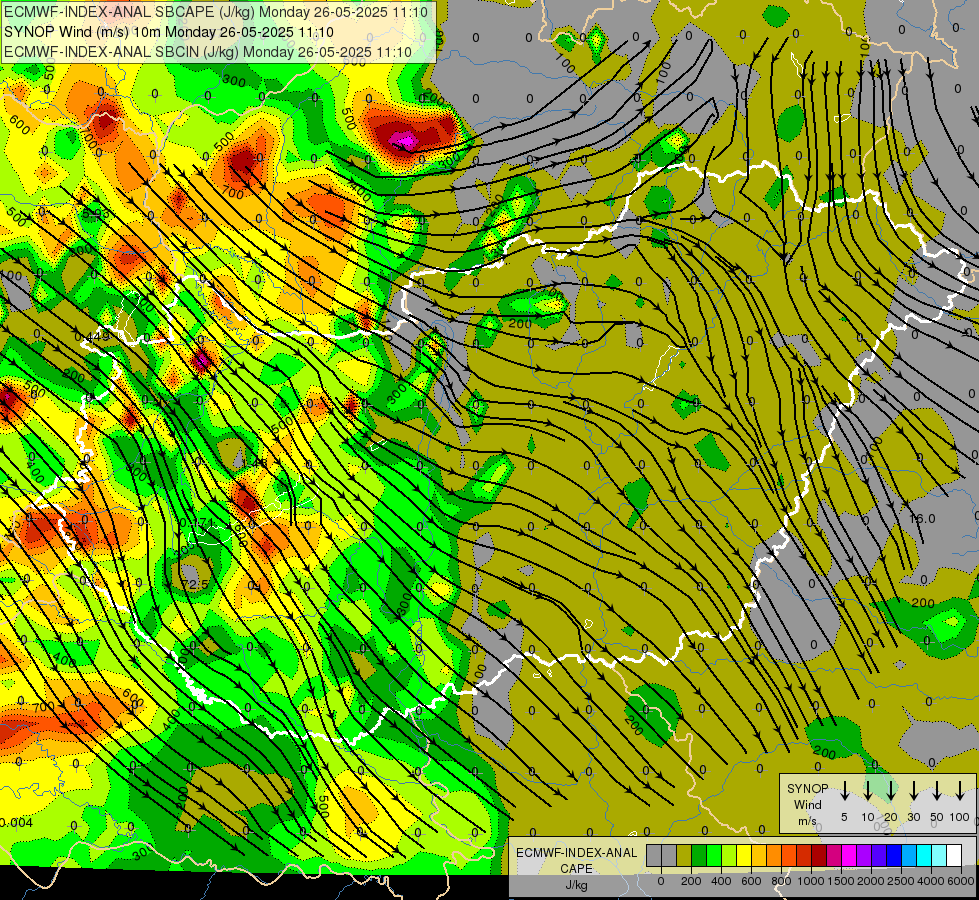Click the '0.449' value on the map
Screen dimensions: 979x900
(x=92, y=337)
